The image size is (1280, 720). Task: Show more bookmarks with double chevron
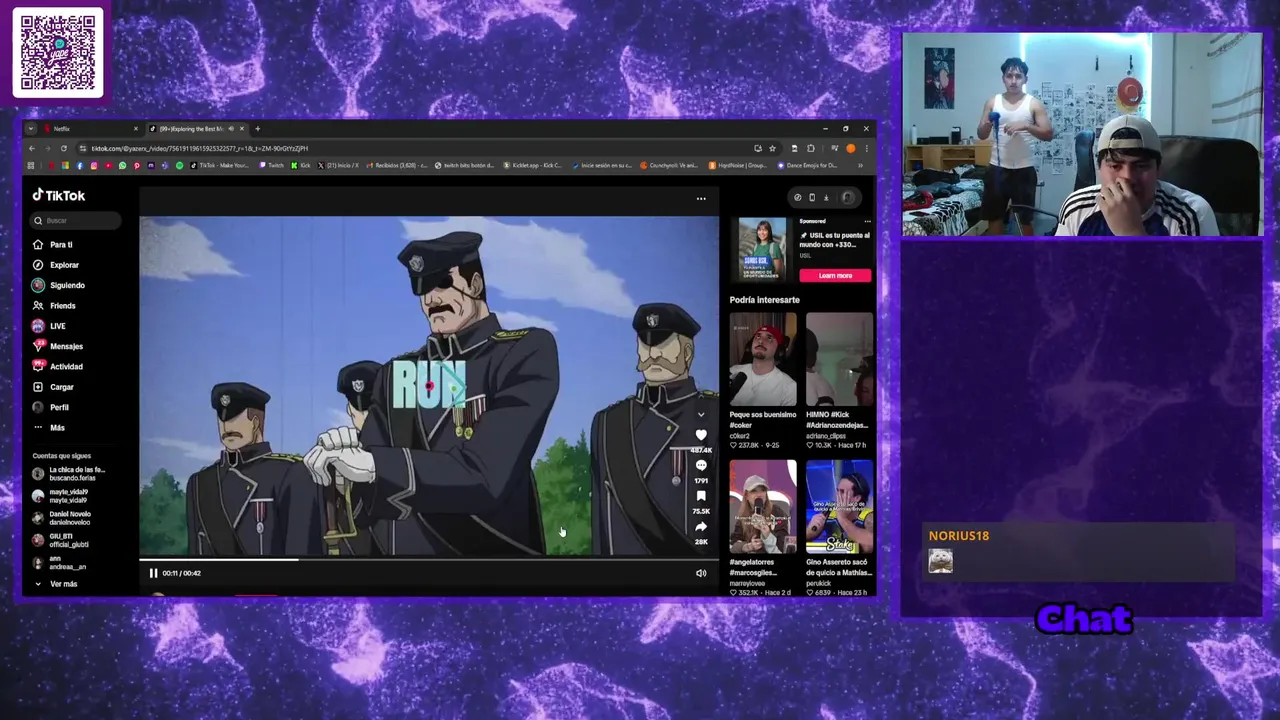click(x=860, y=165)
